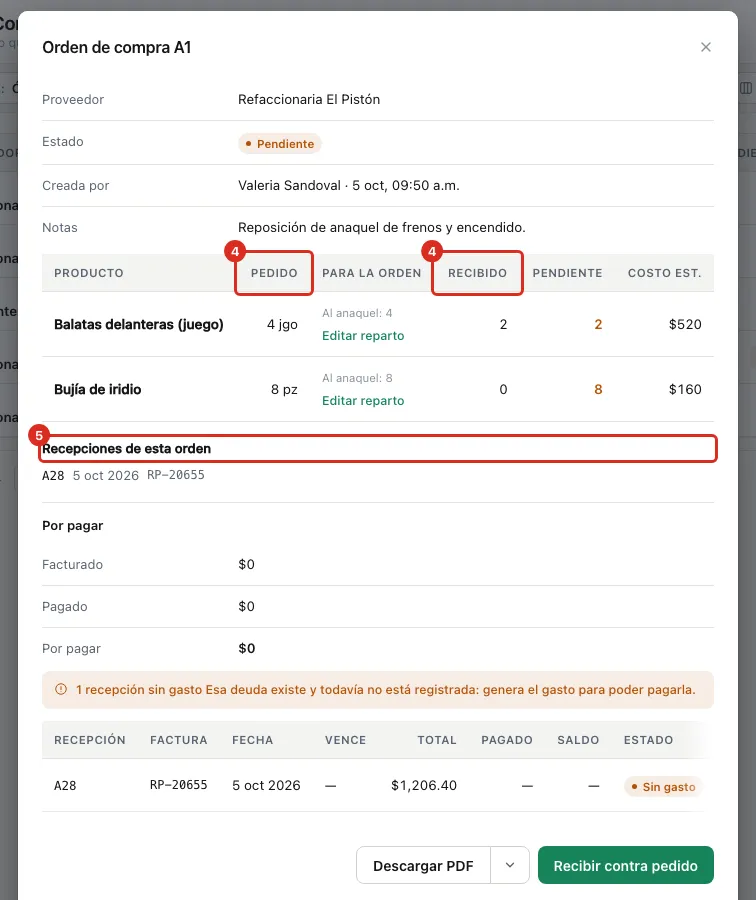Image resolution: width=756 pixels, height=900 pixels.
Task: Click the Pendiente status badge
Action: coord(280,143)
